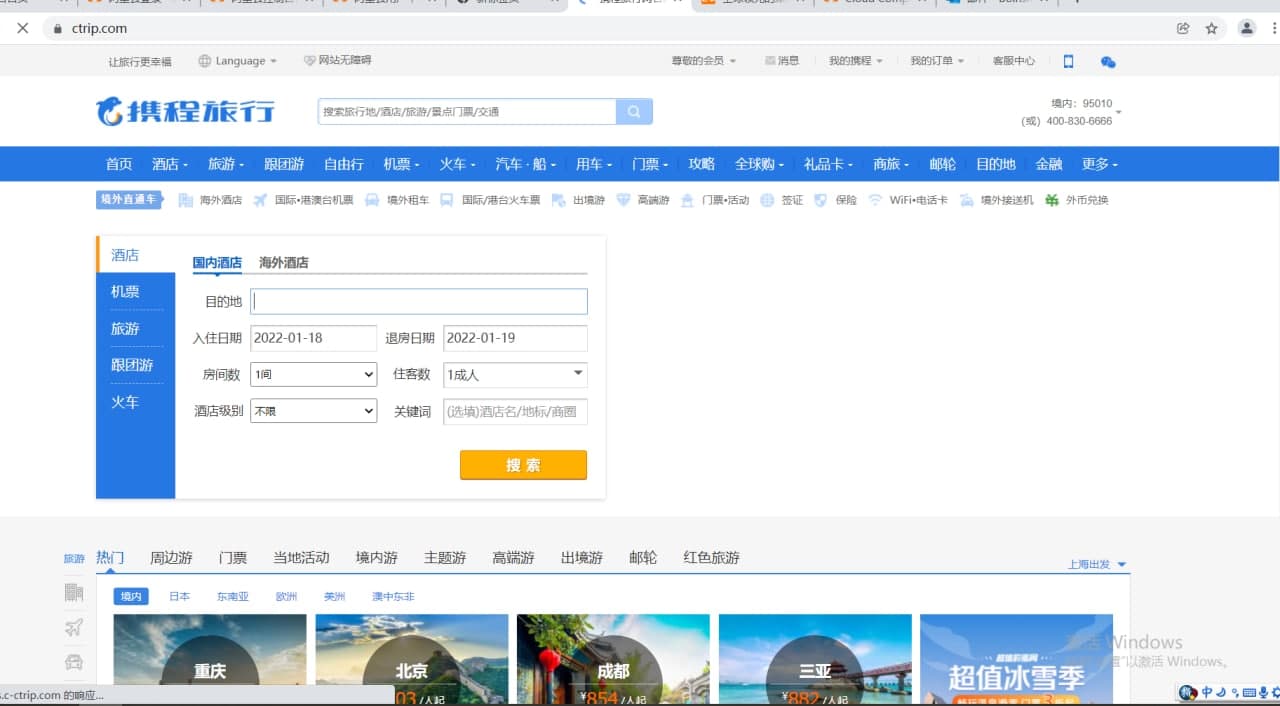Open 攻略 in main nav
This screenshot has width=1280, height=706.
702,164
